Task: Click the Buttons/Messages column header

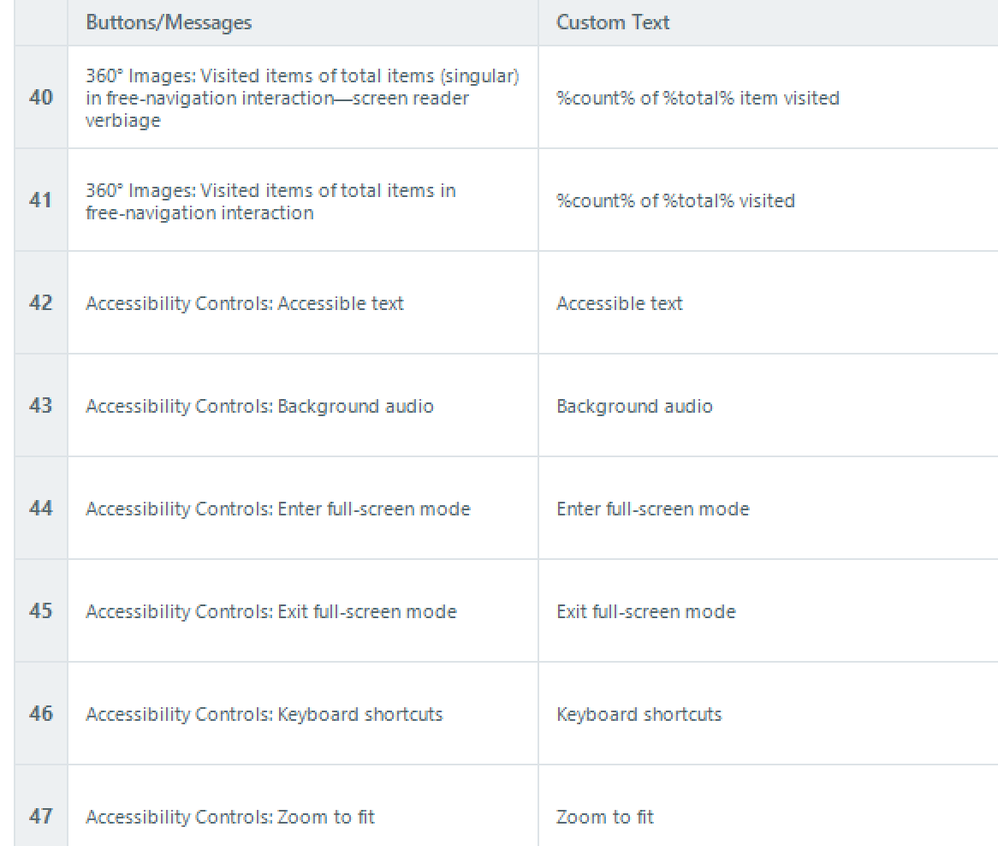Action: [x=169, y=22]
